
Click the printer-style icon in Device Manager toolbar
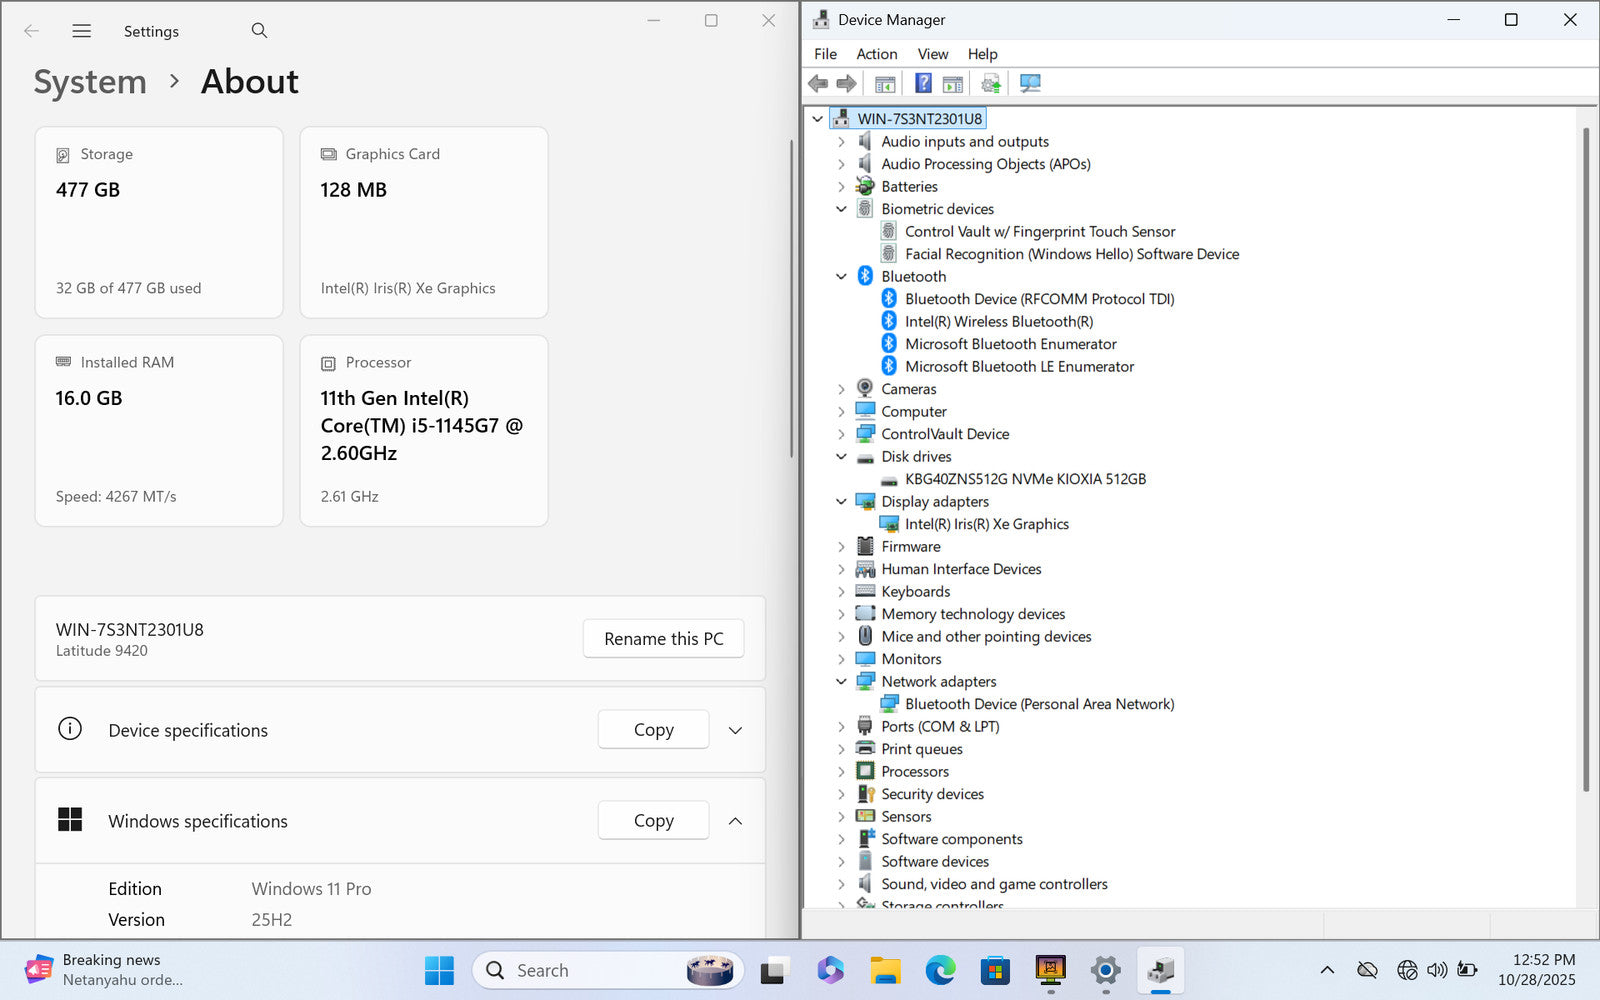[x=990, y=83]
